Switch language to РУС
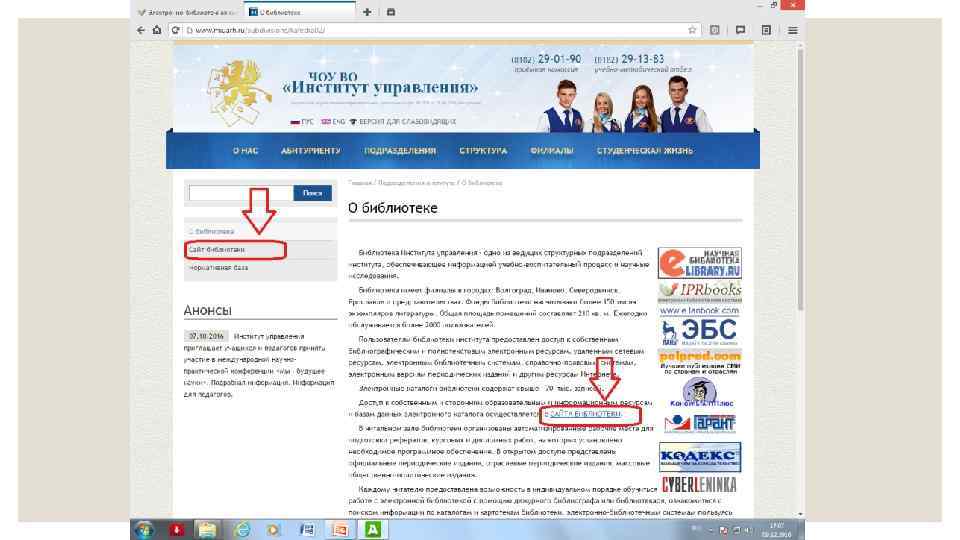This screenshot has height=540, width=960. [x=302, y=122]
